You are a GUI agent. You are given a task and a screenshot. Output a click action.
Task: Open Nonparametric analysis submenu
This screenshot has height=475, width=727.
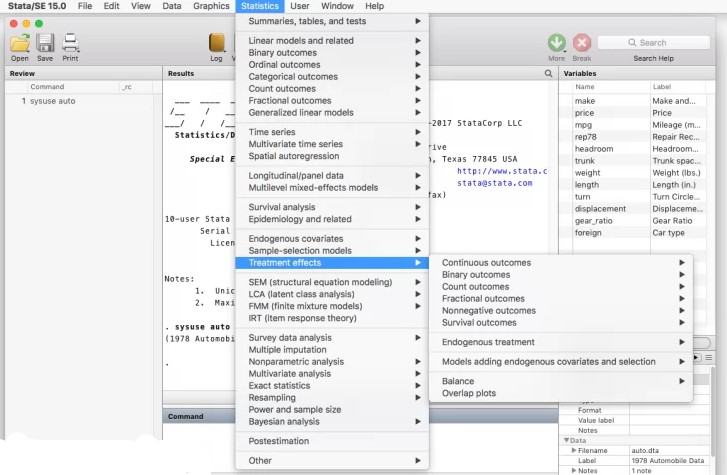click(332, 362)
